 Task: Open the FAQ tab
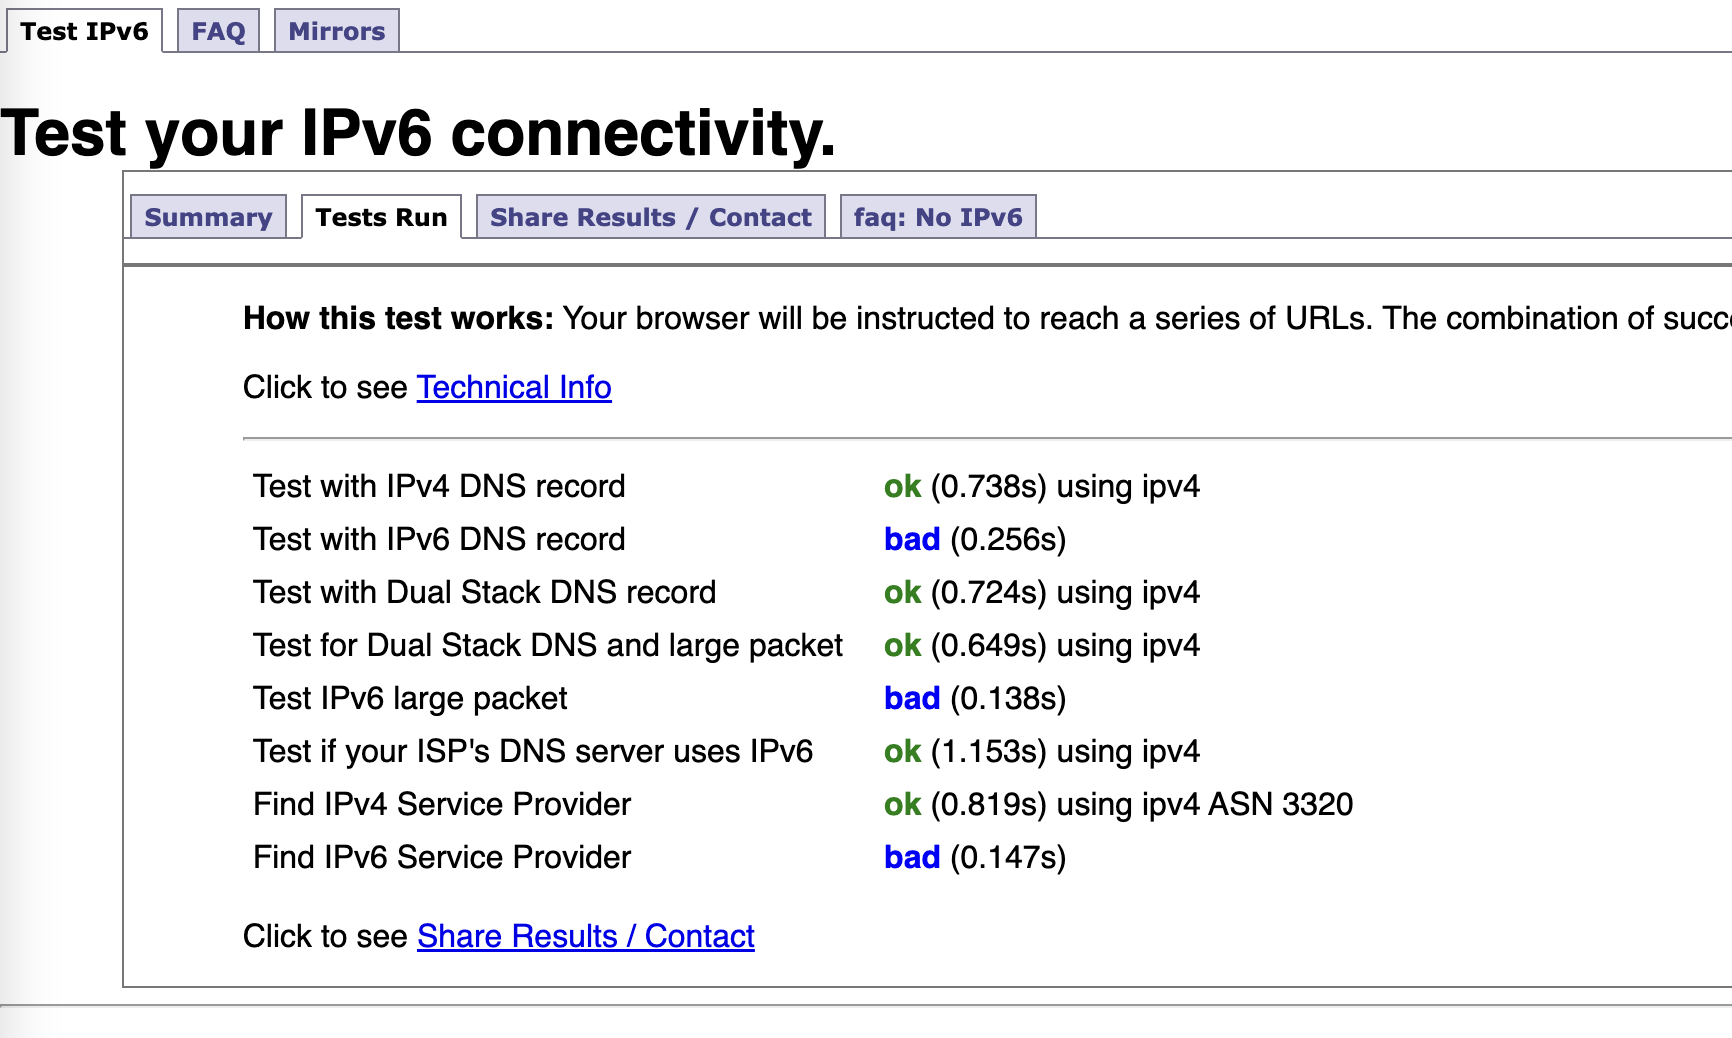pyautogui.click(x=218, y=31)
